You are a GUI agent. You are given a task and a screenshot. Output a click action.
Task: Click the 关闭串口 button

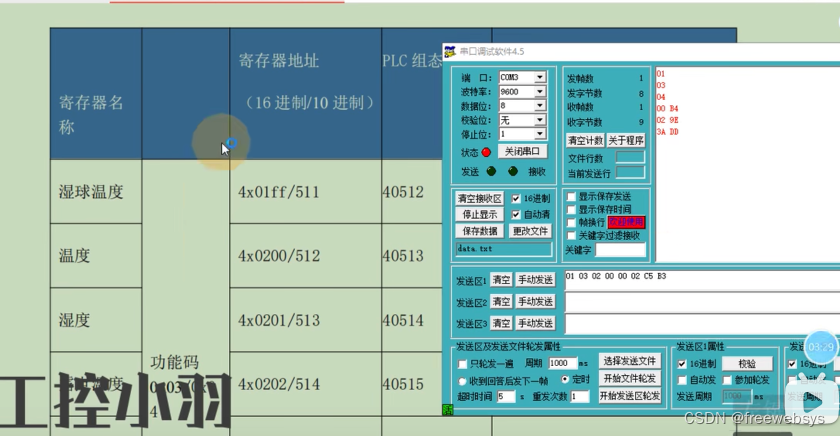(522, 152)
